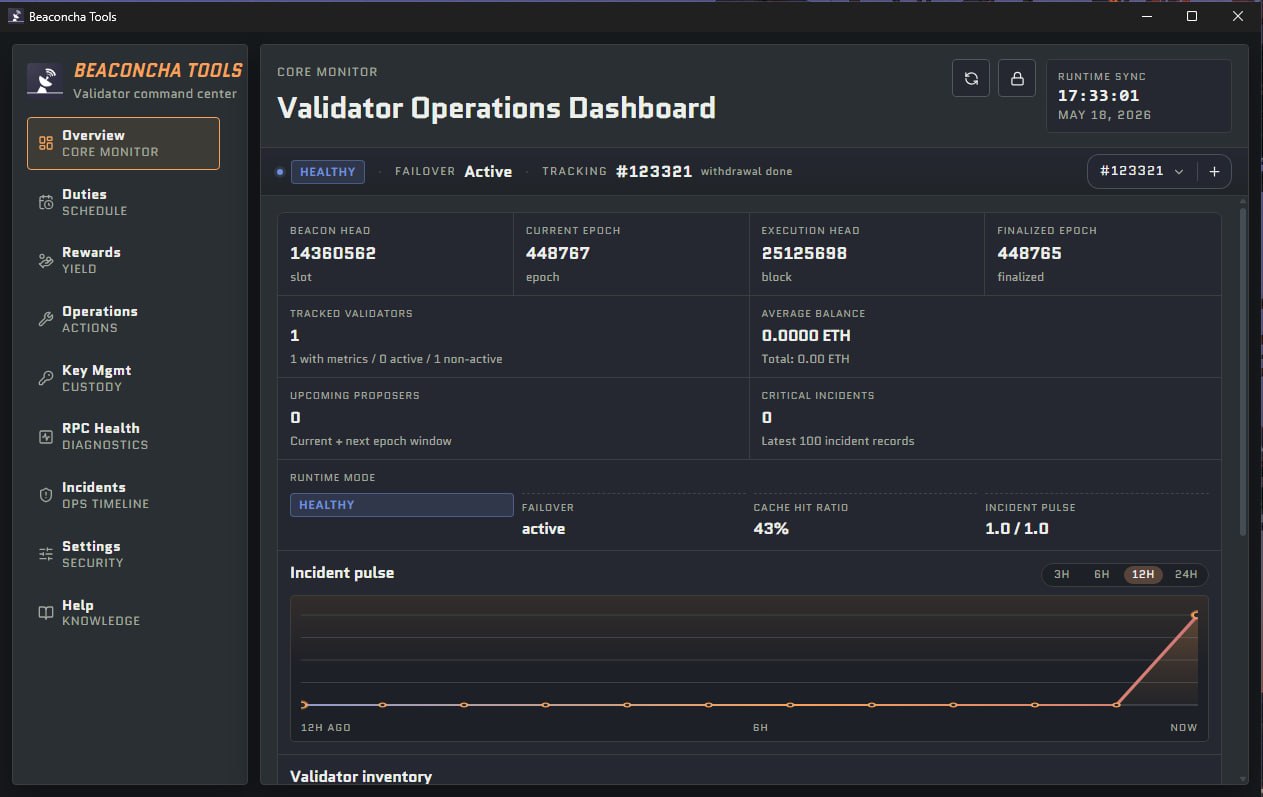The image size is (1263, 797).
Task: Lock the app with the padlock icon
Action: [1017, 78]
